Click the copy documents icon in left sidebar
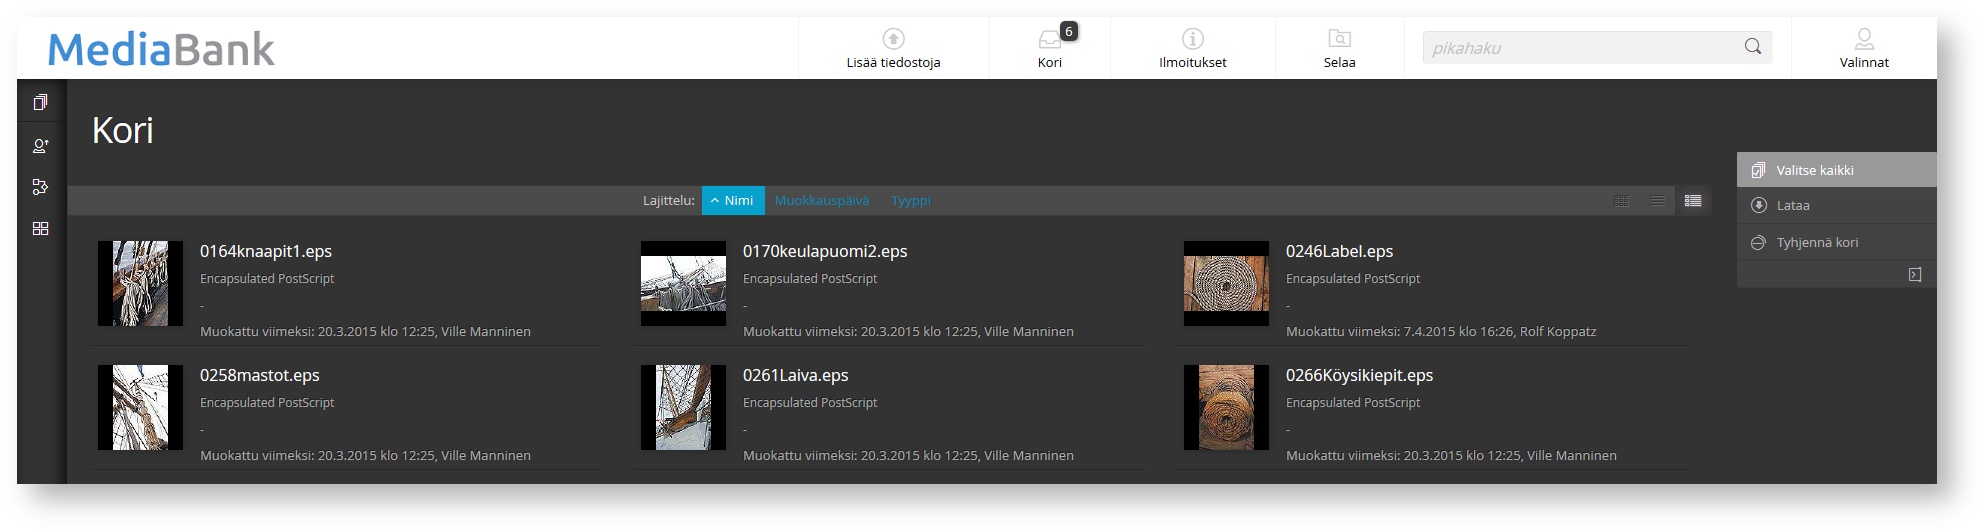The image size is (1985, 532). (41, 103)
